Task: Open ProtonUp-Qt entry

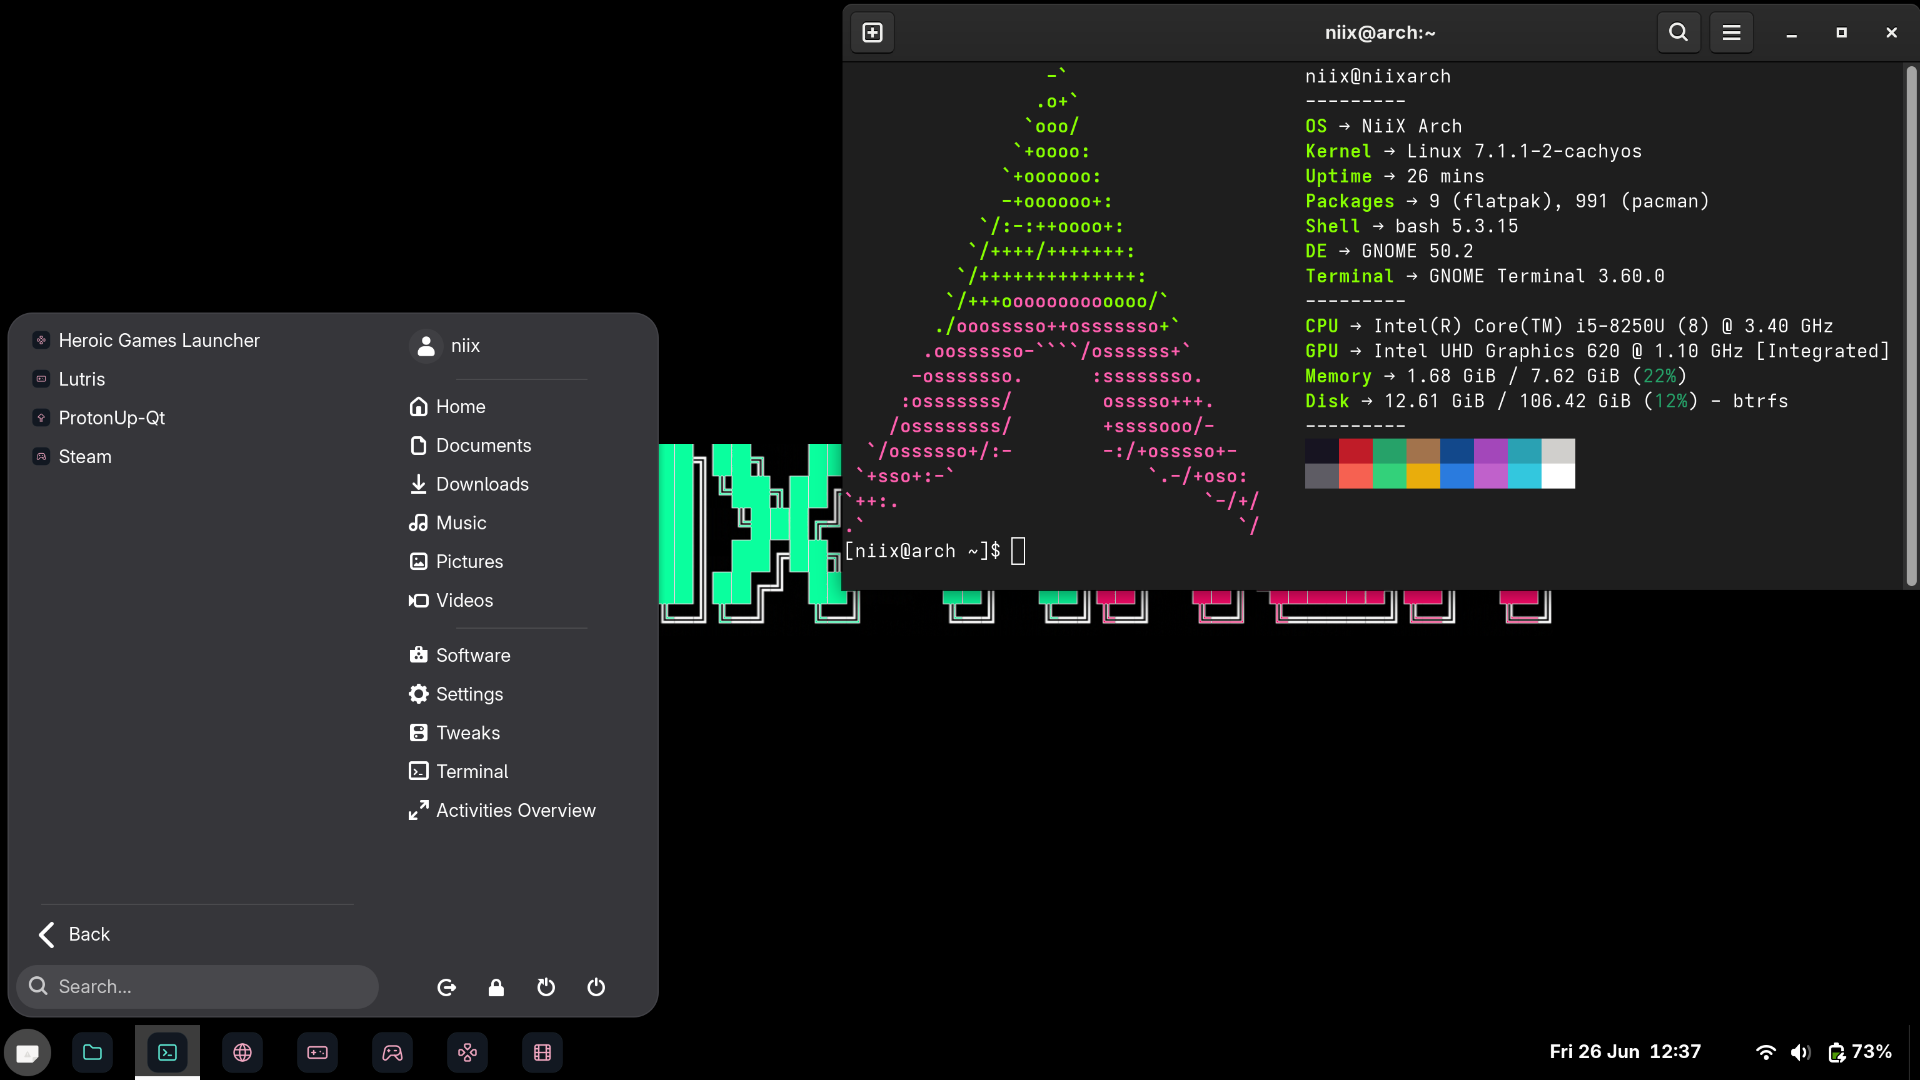Action: (98, 418)
